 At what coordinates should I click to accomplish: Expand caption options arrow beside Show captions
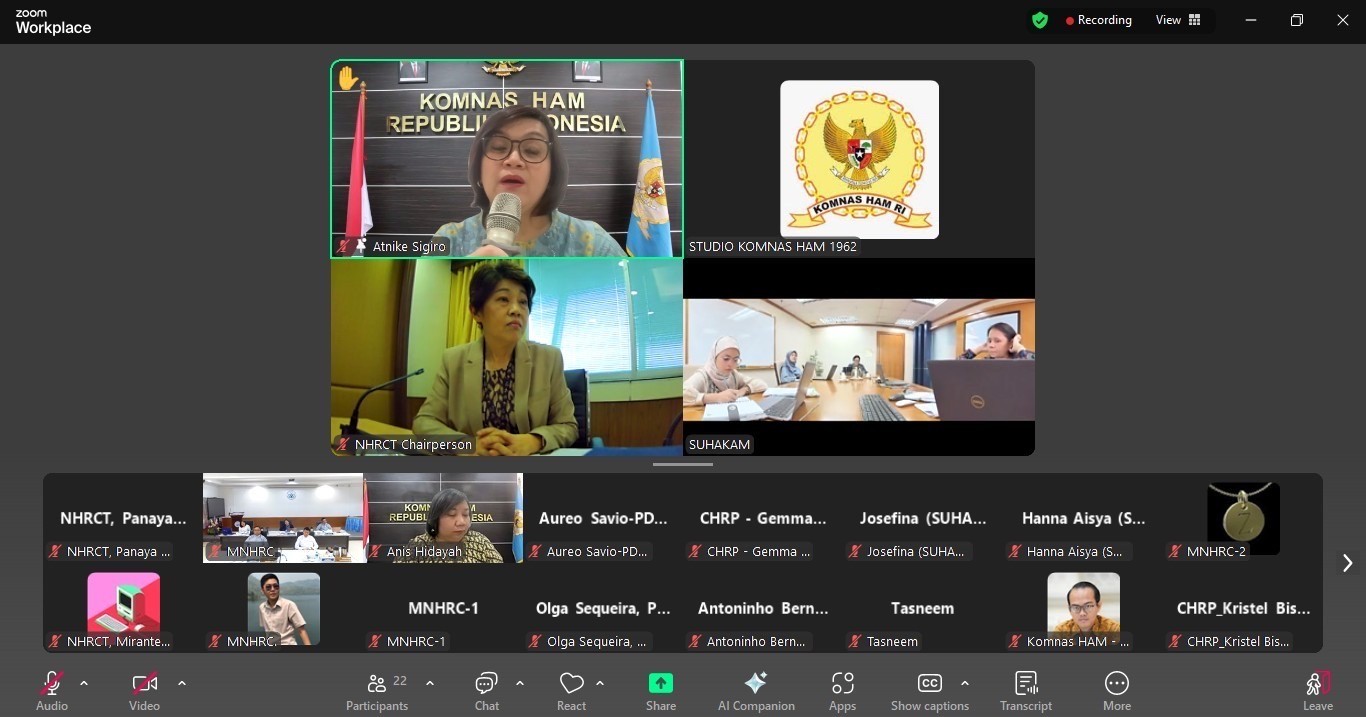tap(964, 683)
